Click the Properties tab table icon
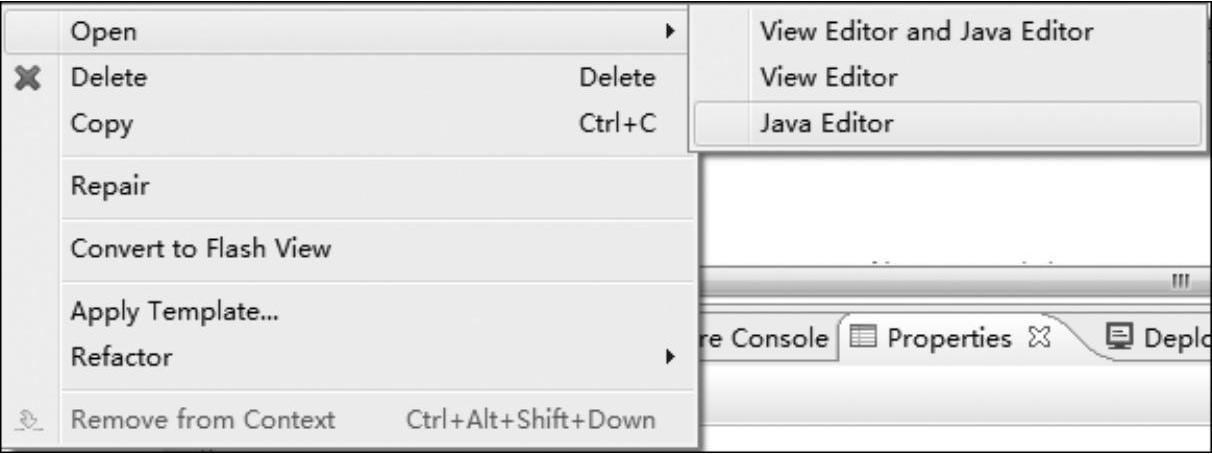Image resolution: width=1212 pixels, height=454 pixels. point(864,340)
